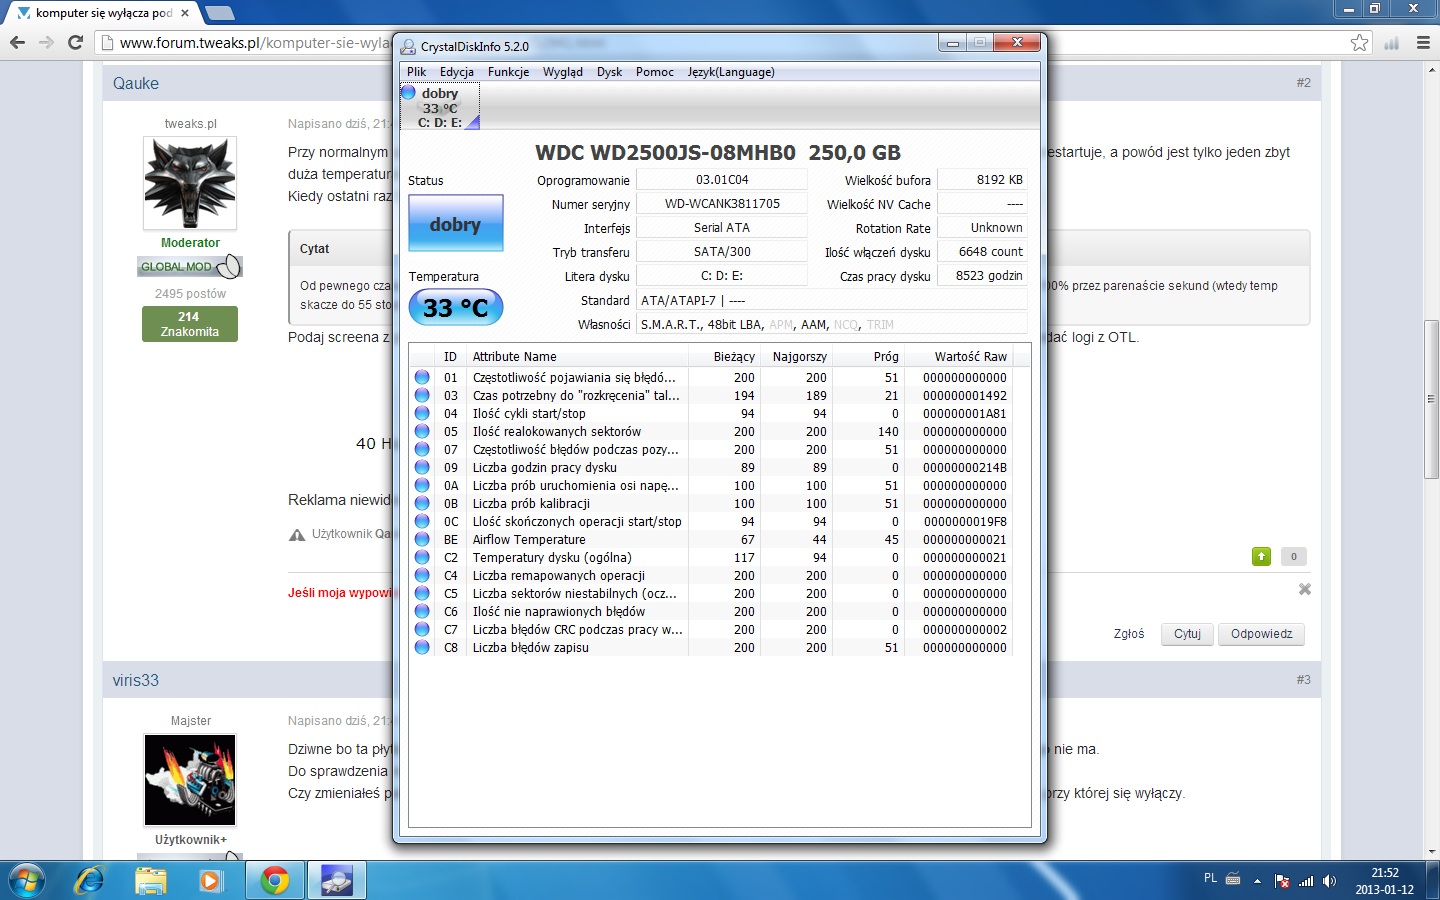Click the Attribute Name column header
This screenshot has width=1440, height=900.
578,357
